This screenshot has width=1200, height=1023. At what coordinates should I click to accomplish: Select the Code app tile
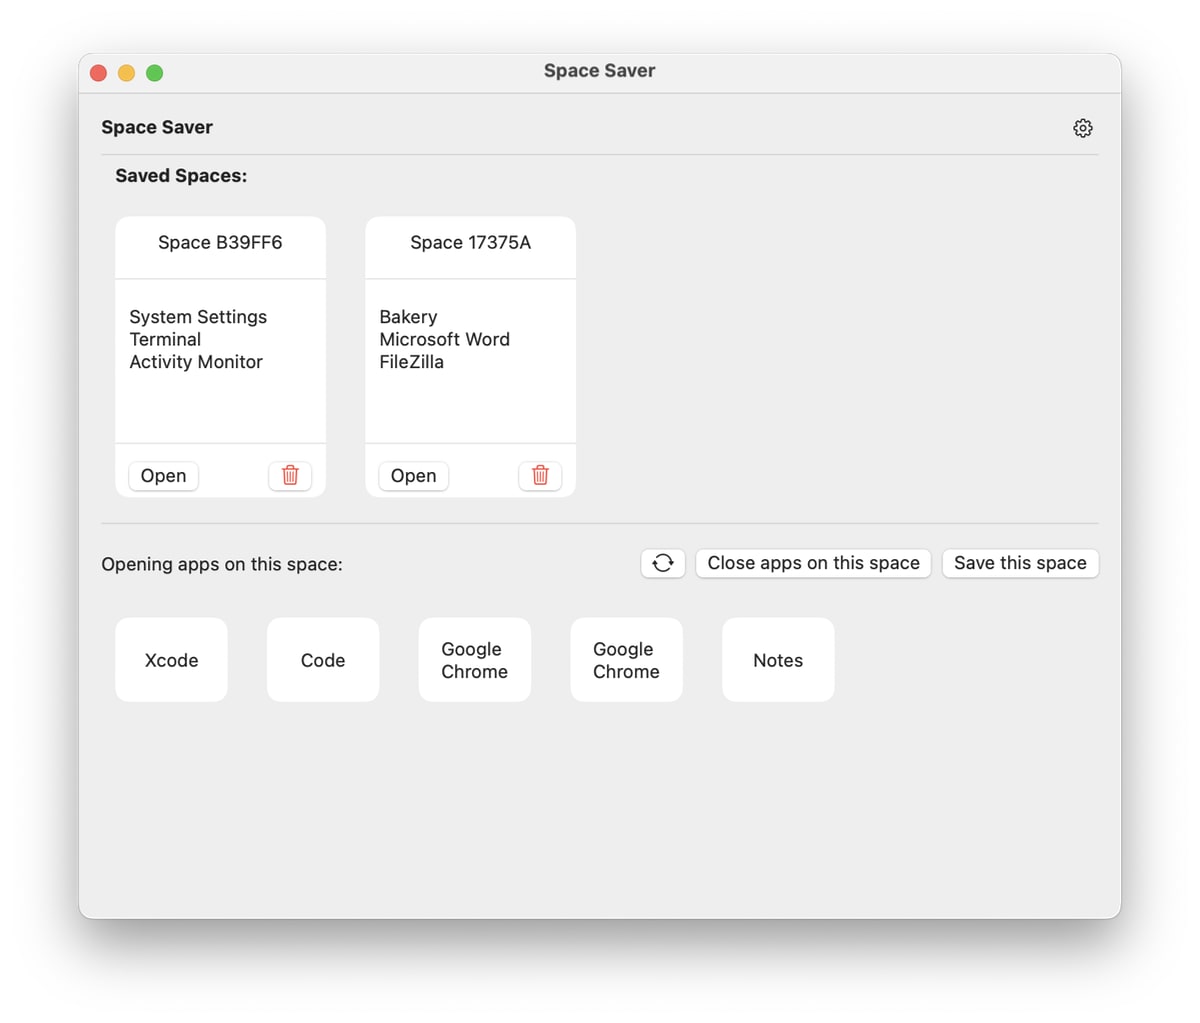coord(322,660)
